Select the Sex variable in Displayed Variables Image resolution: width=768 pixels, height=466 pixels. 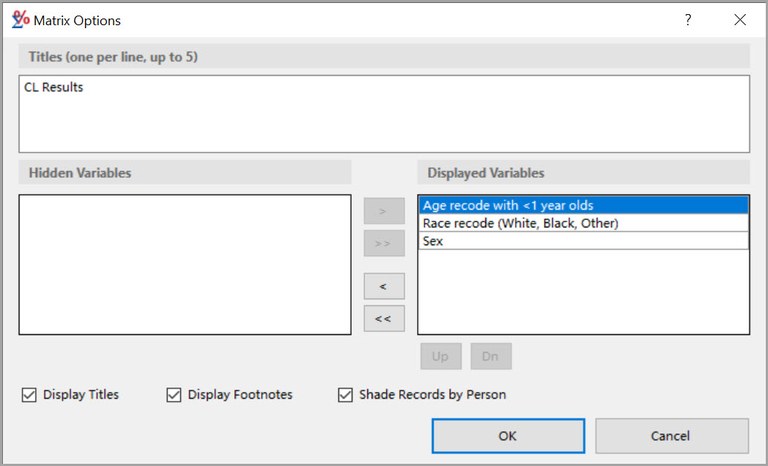tap(583, 241)
